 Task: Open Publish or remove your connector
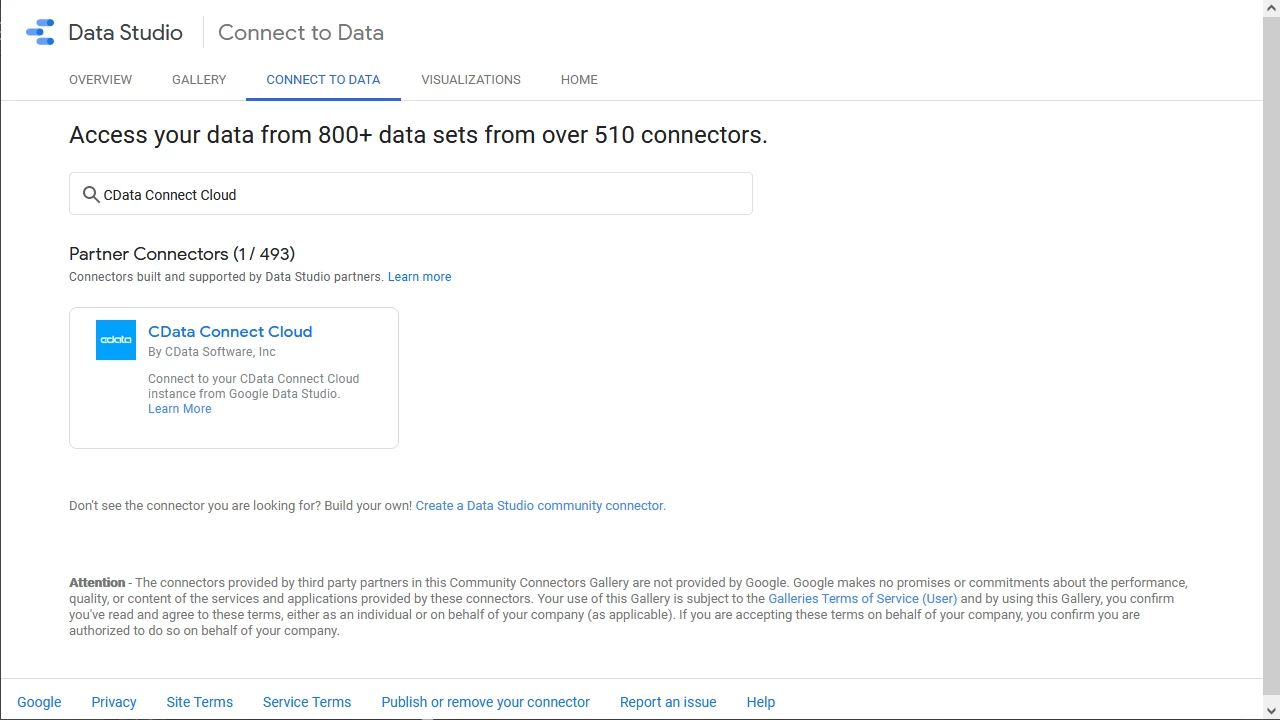[485, 701]
